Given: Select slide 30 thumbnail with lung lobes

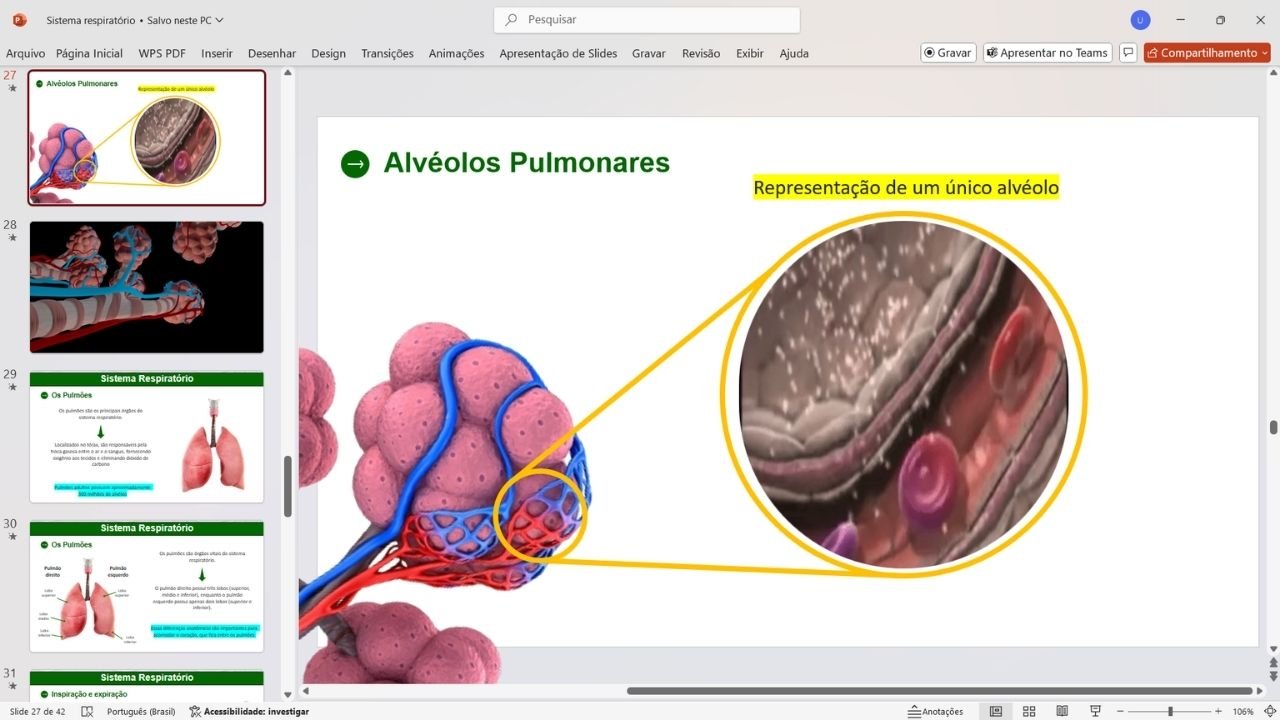Looking at the screenshot, I should pos(147,586).
